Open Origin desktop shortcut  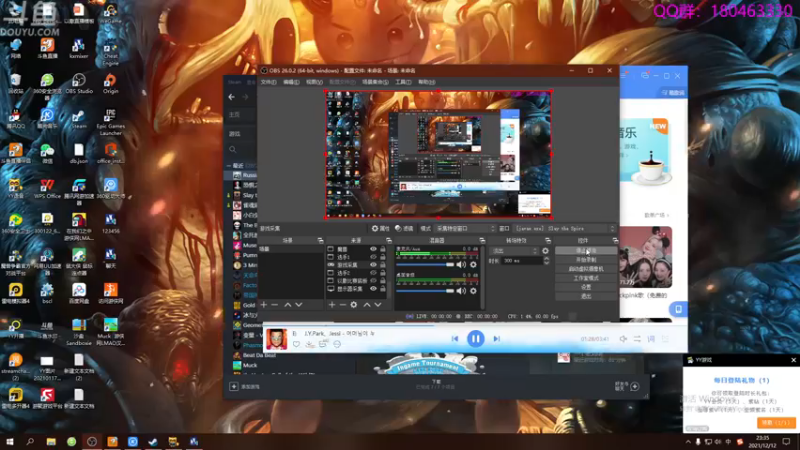click(110, 84)
